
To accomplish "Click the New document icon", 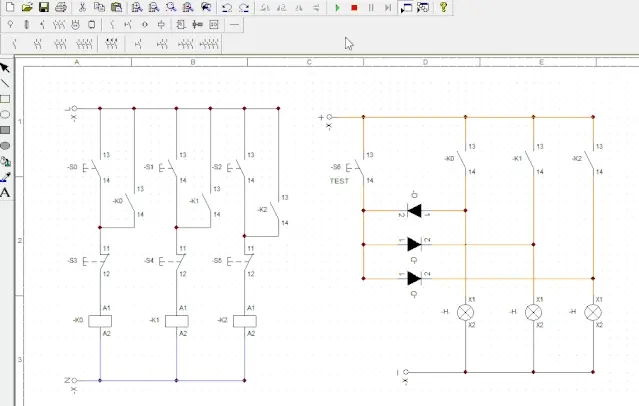I will [9, 7].
